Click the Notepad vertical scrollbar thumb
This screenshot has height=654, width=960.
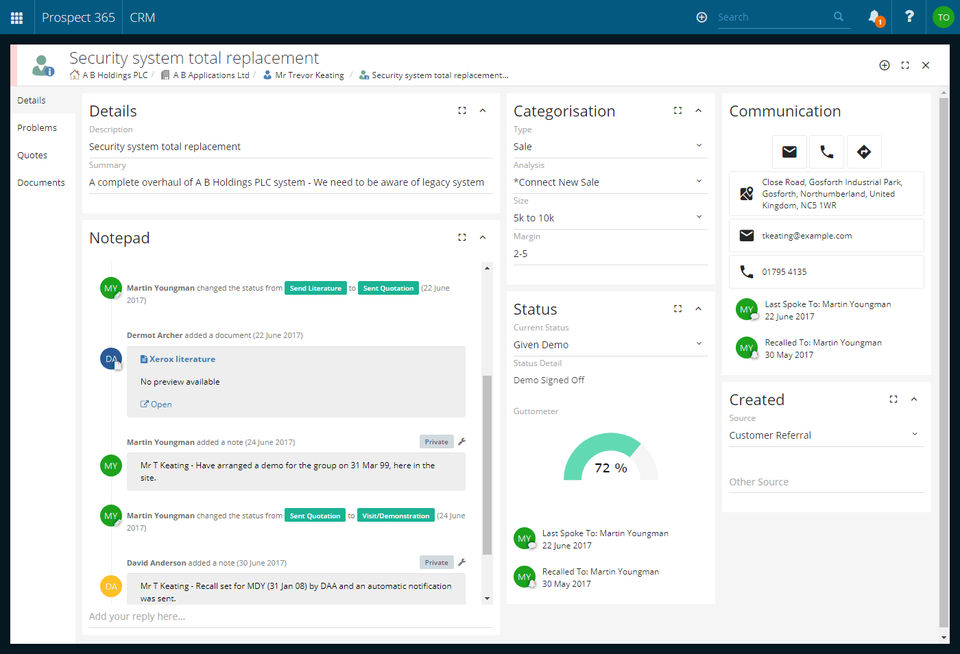[487, 465]
